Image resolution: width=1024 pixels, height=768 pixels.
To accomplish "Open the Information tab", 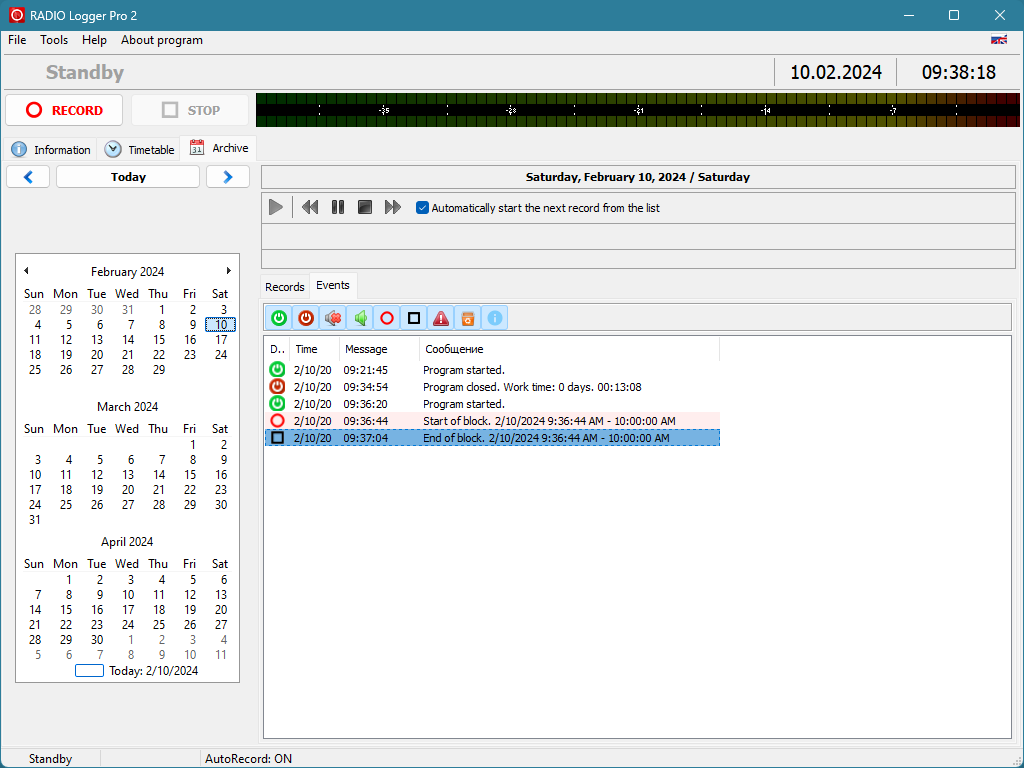I will pyautogui.click(x=51, y=150).
